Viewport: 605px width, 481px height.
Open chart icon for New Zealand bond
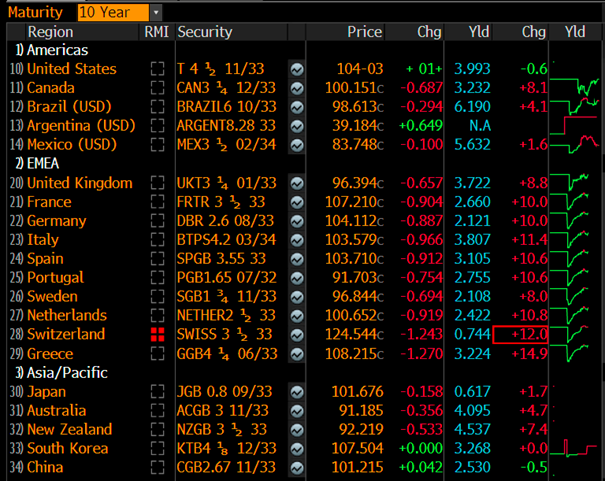(297, 430)
